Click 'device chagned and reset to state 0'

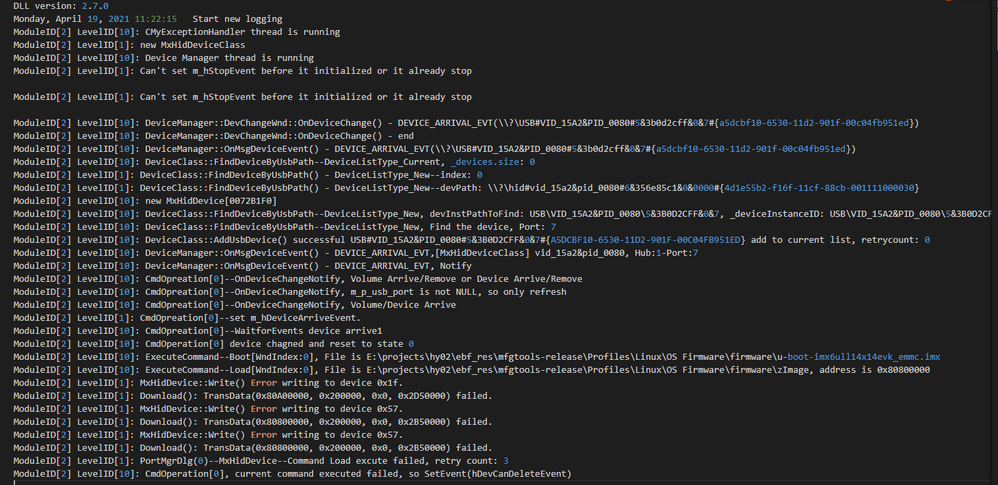[x=321, y=344]
